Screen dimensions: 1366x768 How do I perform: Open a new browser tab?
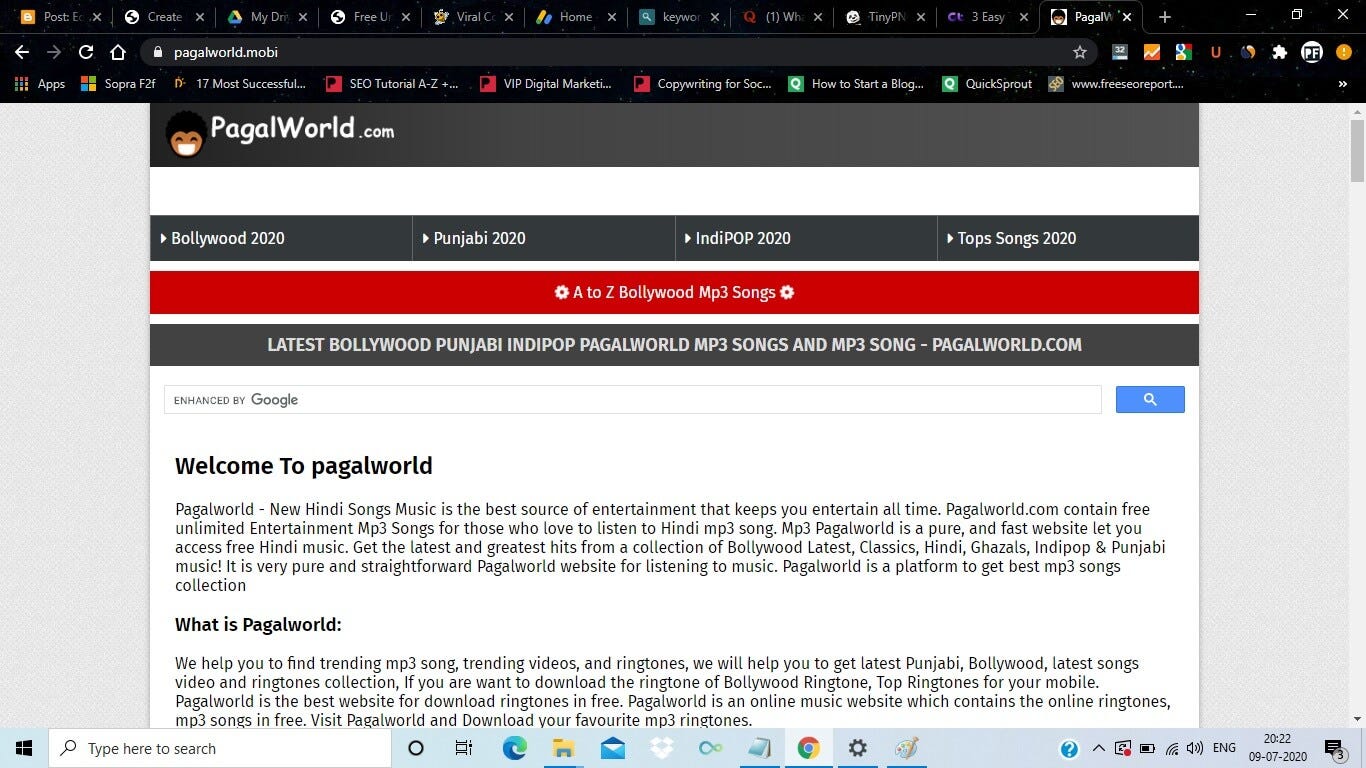(1164, 17)
